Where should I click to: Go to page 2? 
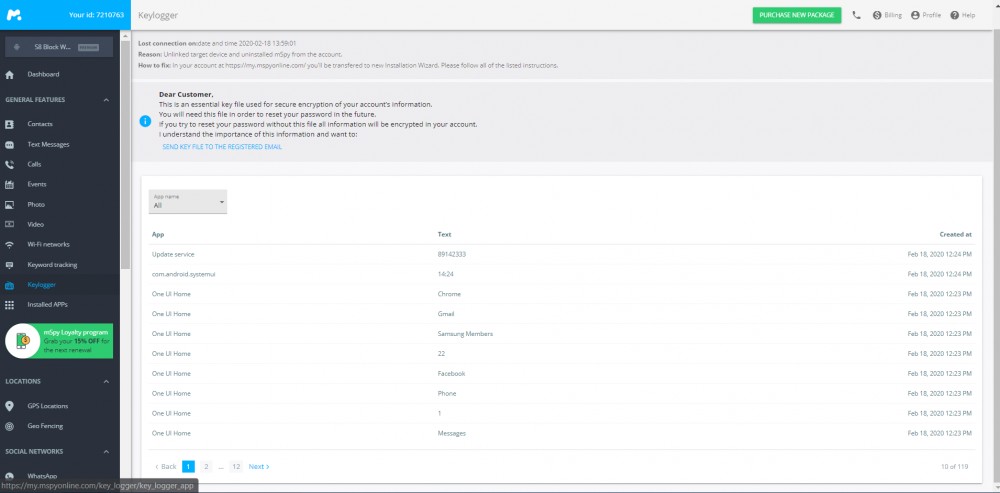click(206, 467)
